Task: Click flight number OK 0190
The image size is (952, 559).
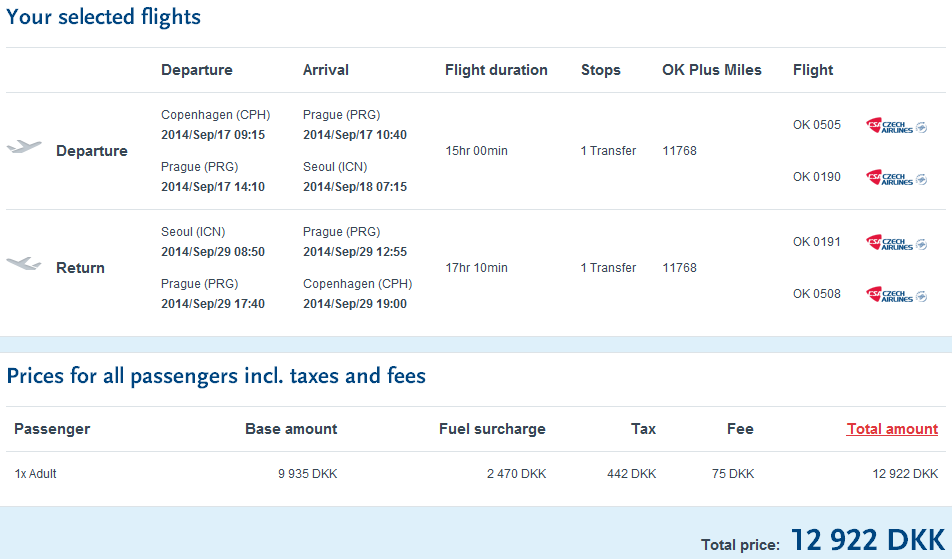Action: pos(817,177)
